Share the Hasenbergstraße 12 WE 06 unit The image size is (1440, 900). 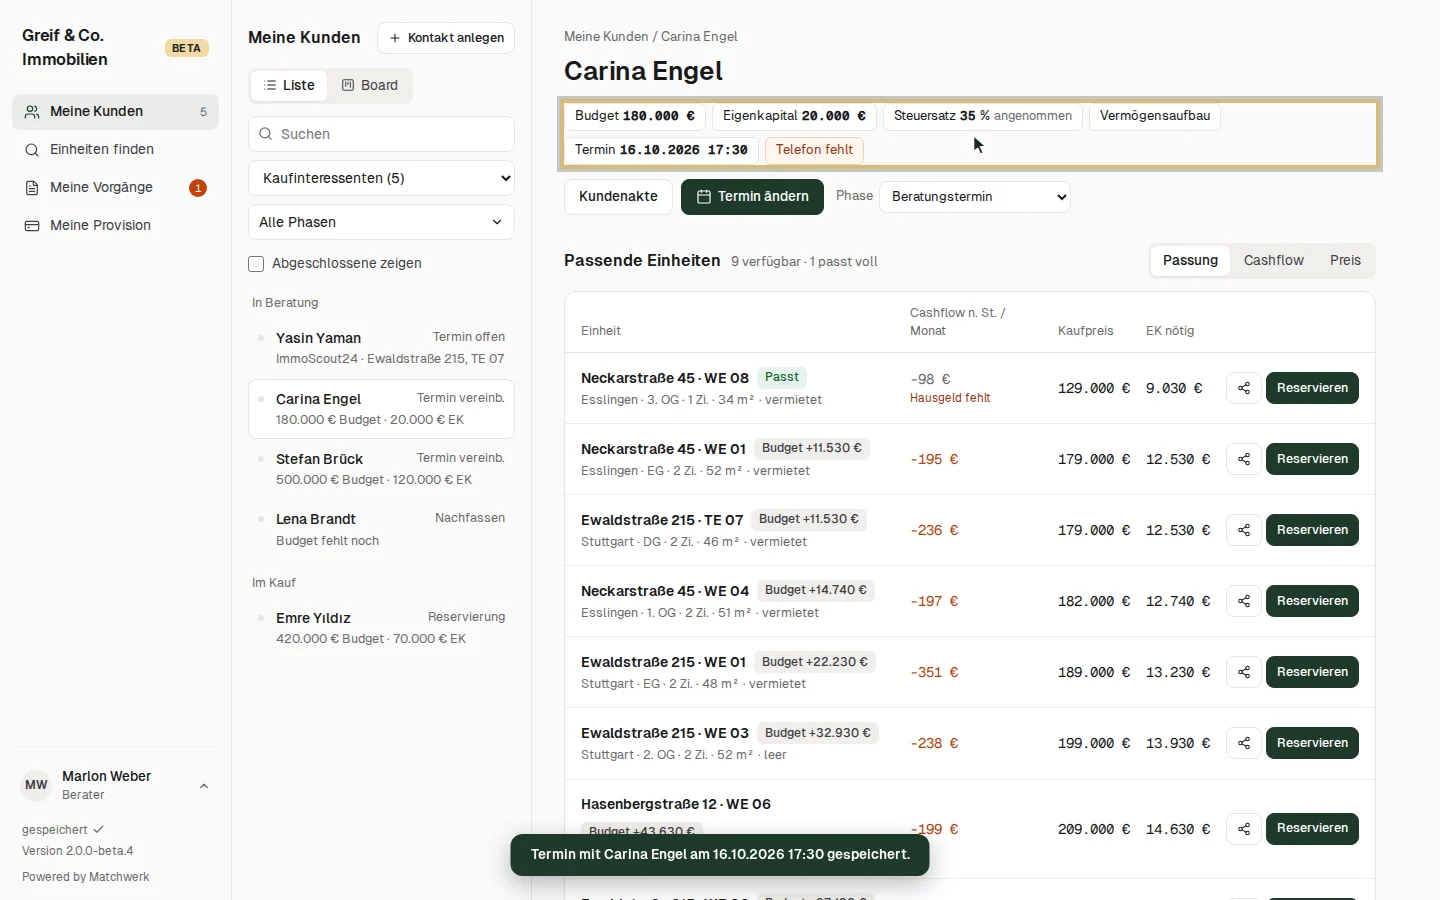click(x=1244, y=829)
